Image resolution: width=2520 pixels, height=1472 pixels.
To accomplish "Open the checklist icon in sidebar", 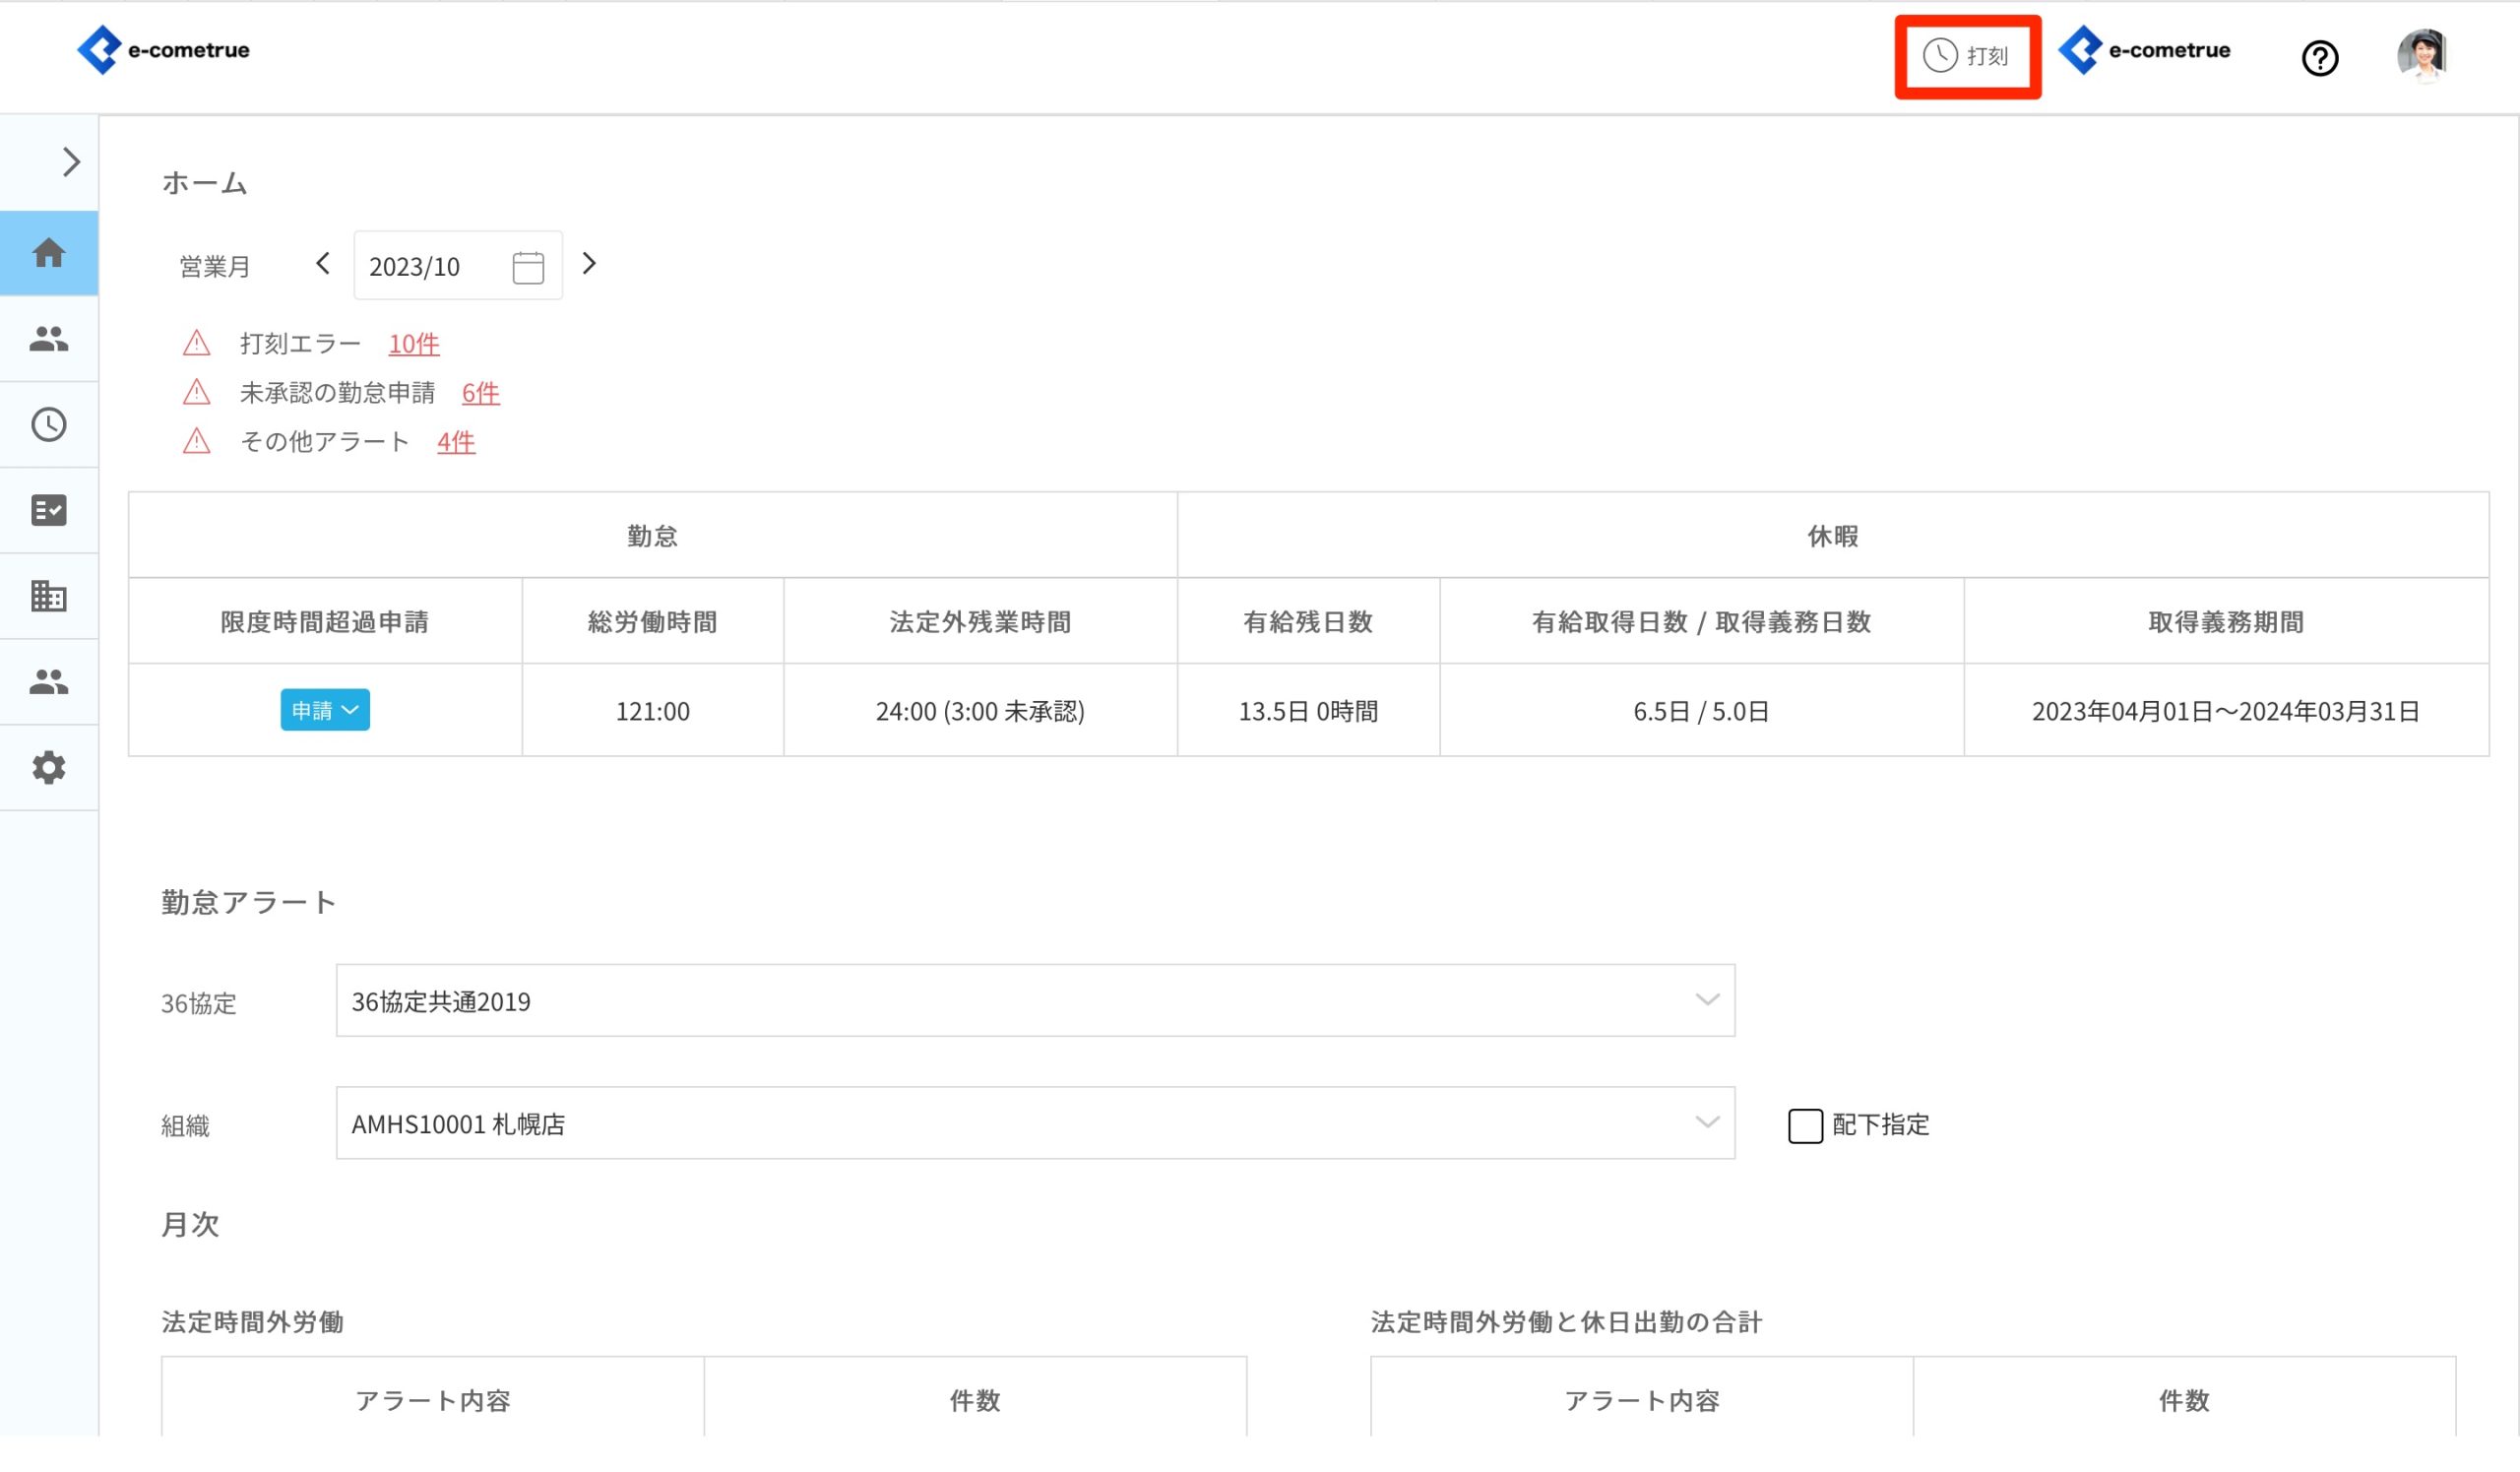I will tap(48, 511).
